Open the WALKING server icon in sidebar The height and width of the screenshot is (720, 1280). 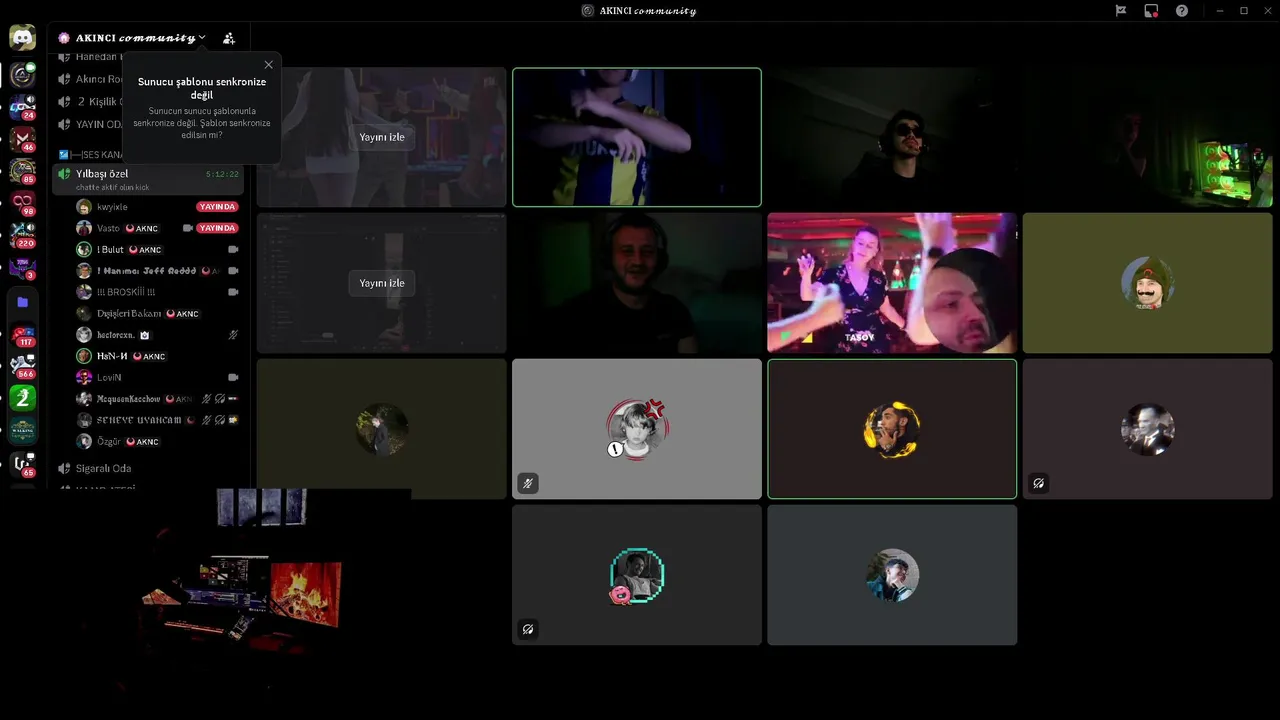click(22, 430)
